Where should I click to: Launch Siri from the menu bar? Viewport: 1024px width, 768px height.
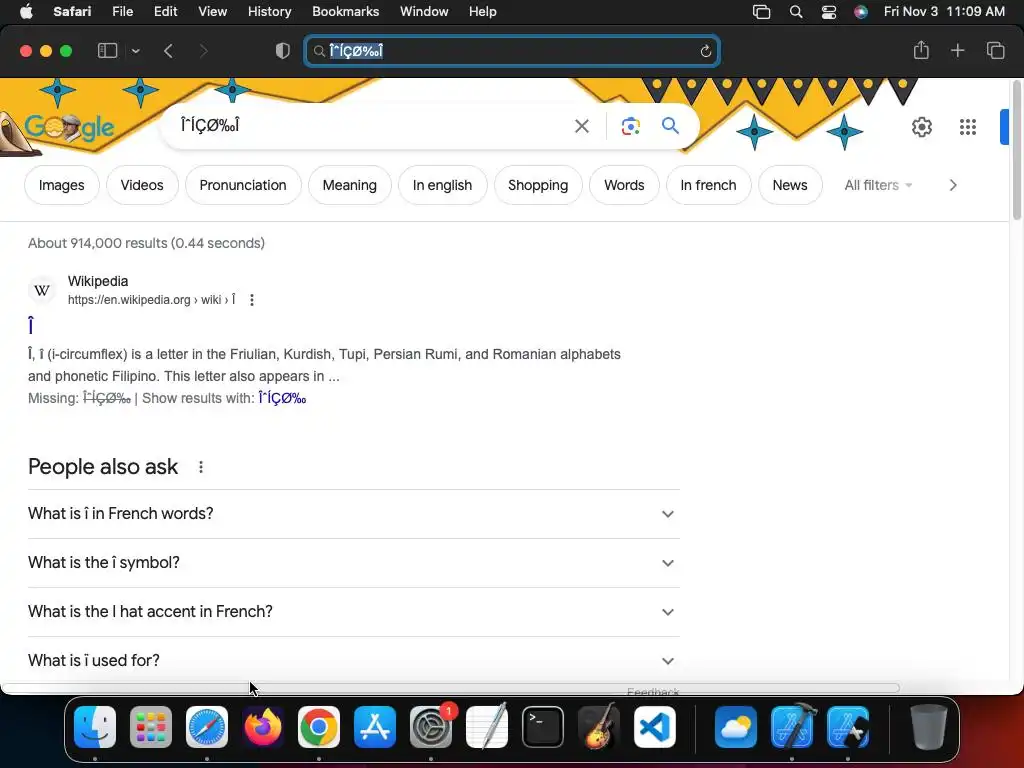(x=861, y=12)
